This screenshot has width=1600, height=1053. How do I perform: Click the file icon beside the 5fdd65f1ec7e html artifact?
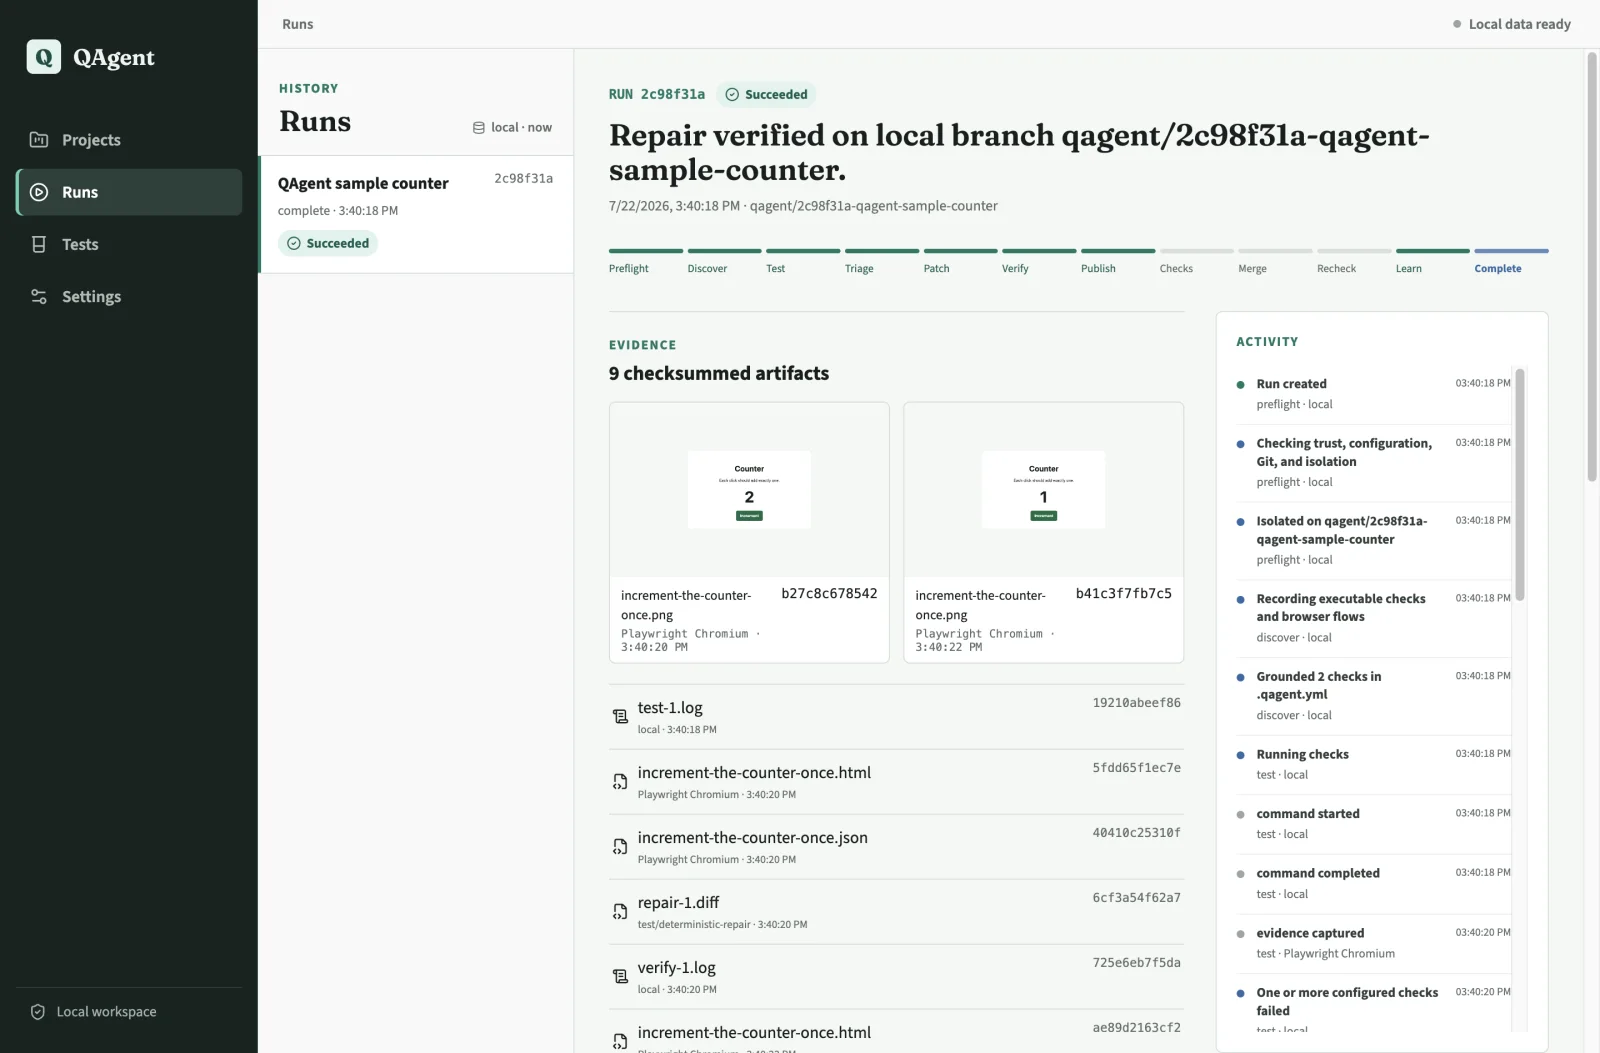pos(620,781)
